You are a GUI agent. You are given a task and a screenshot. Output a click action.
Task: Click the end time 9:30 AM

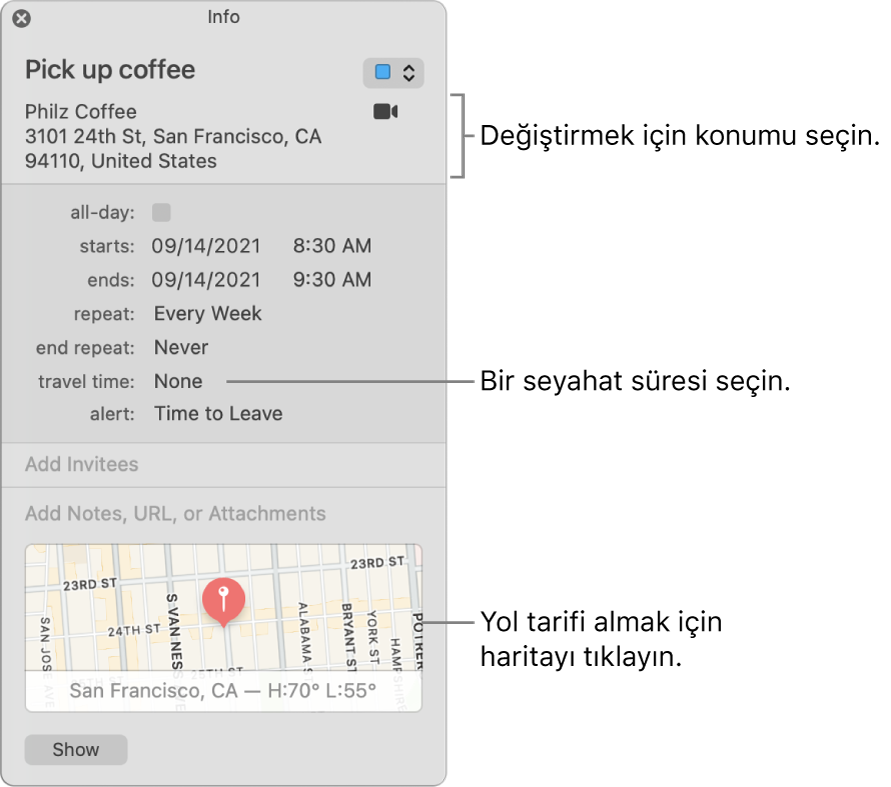(332, 280)
